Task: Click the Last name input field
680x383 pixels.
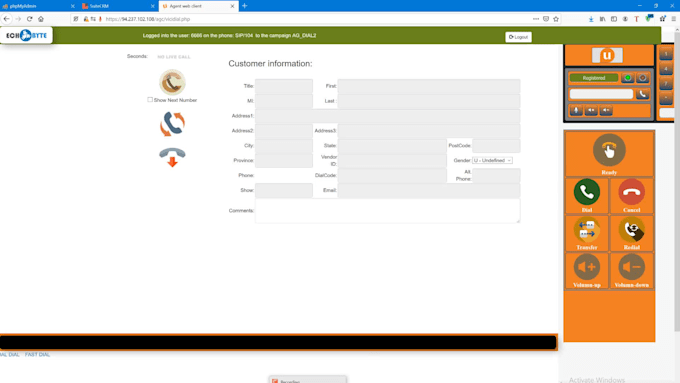Action: tap(429, 101)
